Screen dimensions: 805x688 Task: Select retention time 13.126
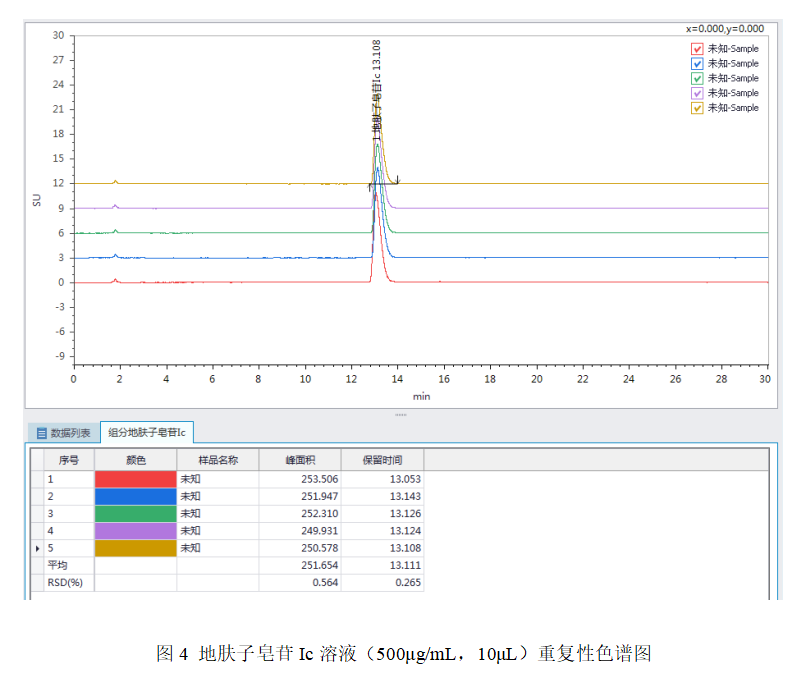(x=405, y=513)
